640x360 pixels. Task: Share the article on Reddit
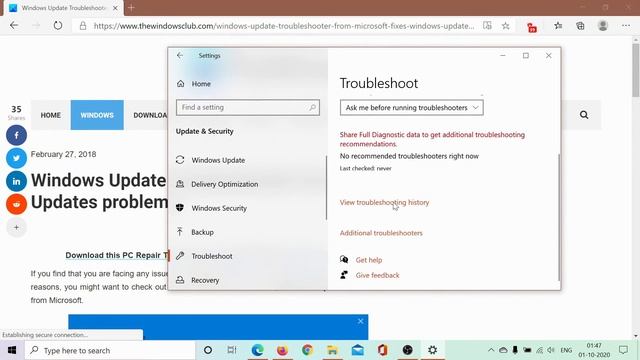pos(16,204)
